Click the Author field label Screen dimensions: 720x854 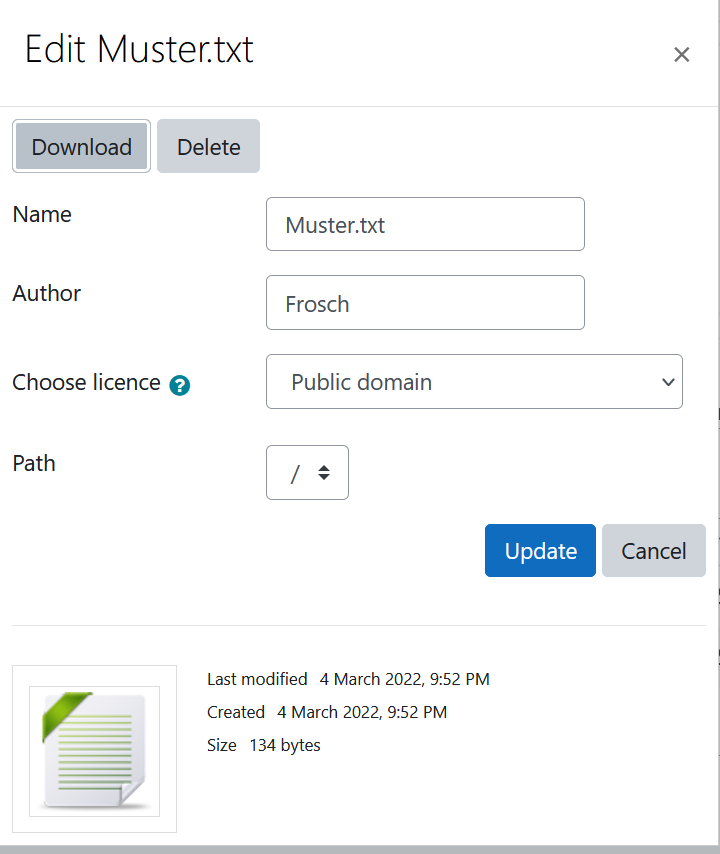[x=47, y=294]
